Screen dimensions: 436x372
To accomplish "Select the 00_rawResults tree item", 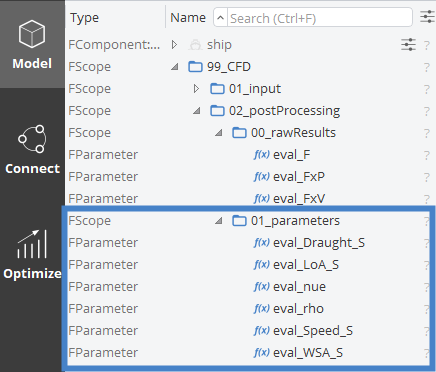I will click(293, 133).
